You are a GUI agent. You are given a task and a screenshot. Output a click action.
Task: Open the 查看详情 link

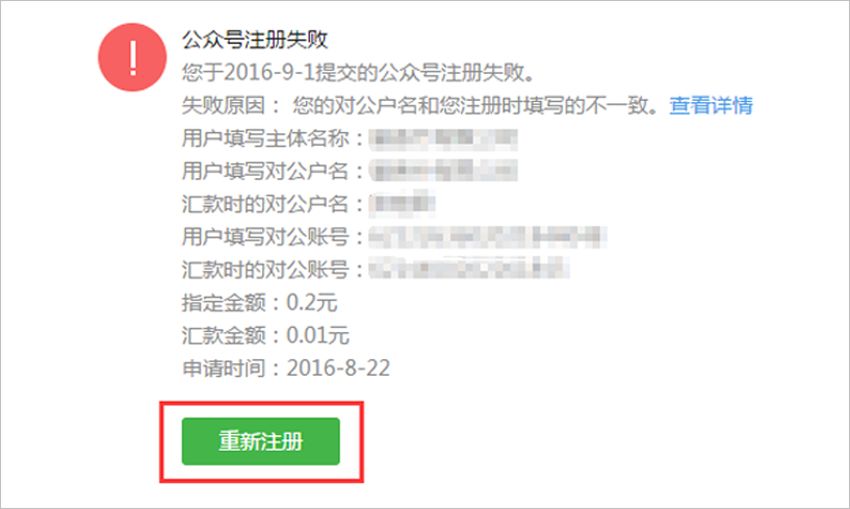(x=711, y=106)
